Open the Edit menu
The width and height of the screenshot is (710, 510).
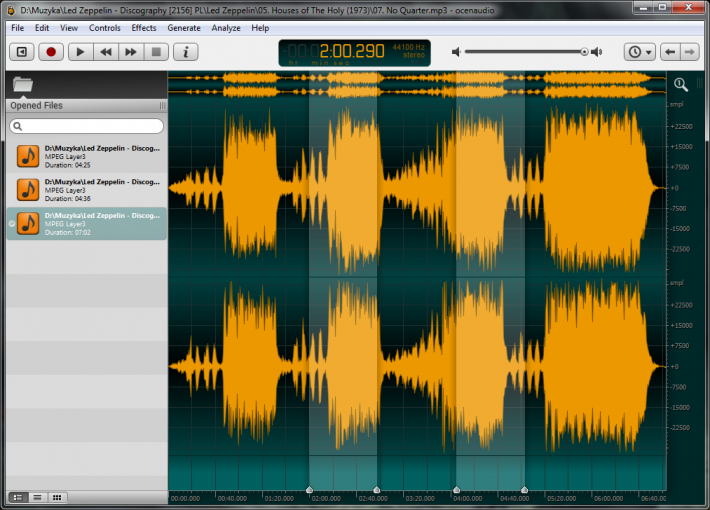(42, 28)
